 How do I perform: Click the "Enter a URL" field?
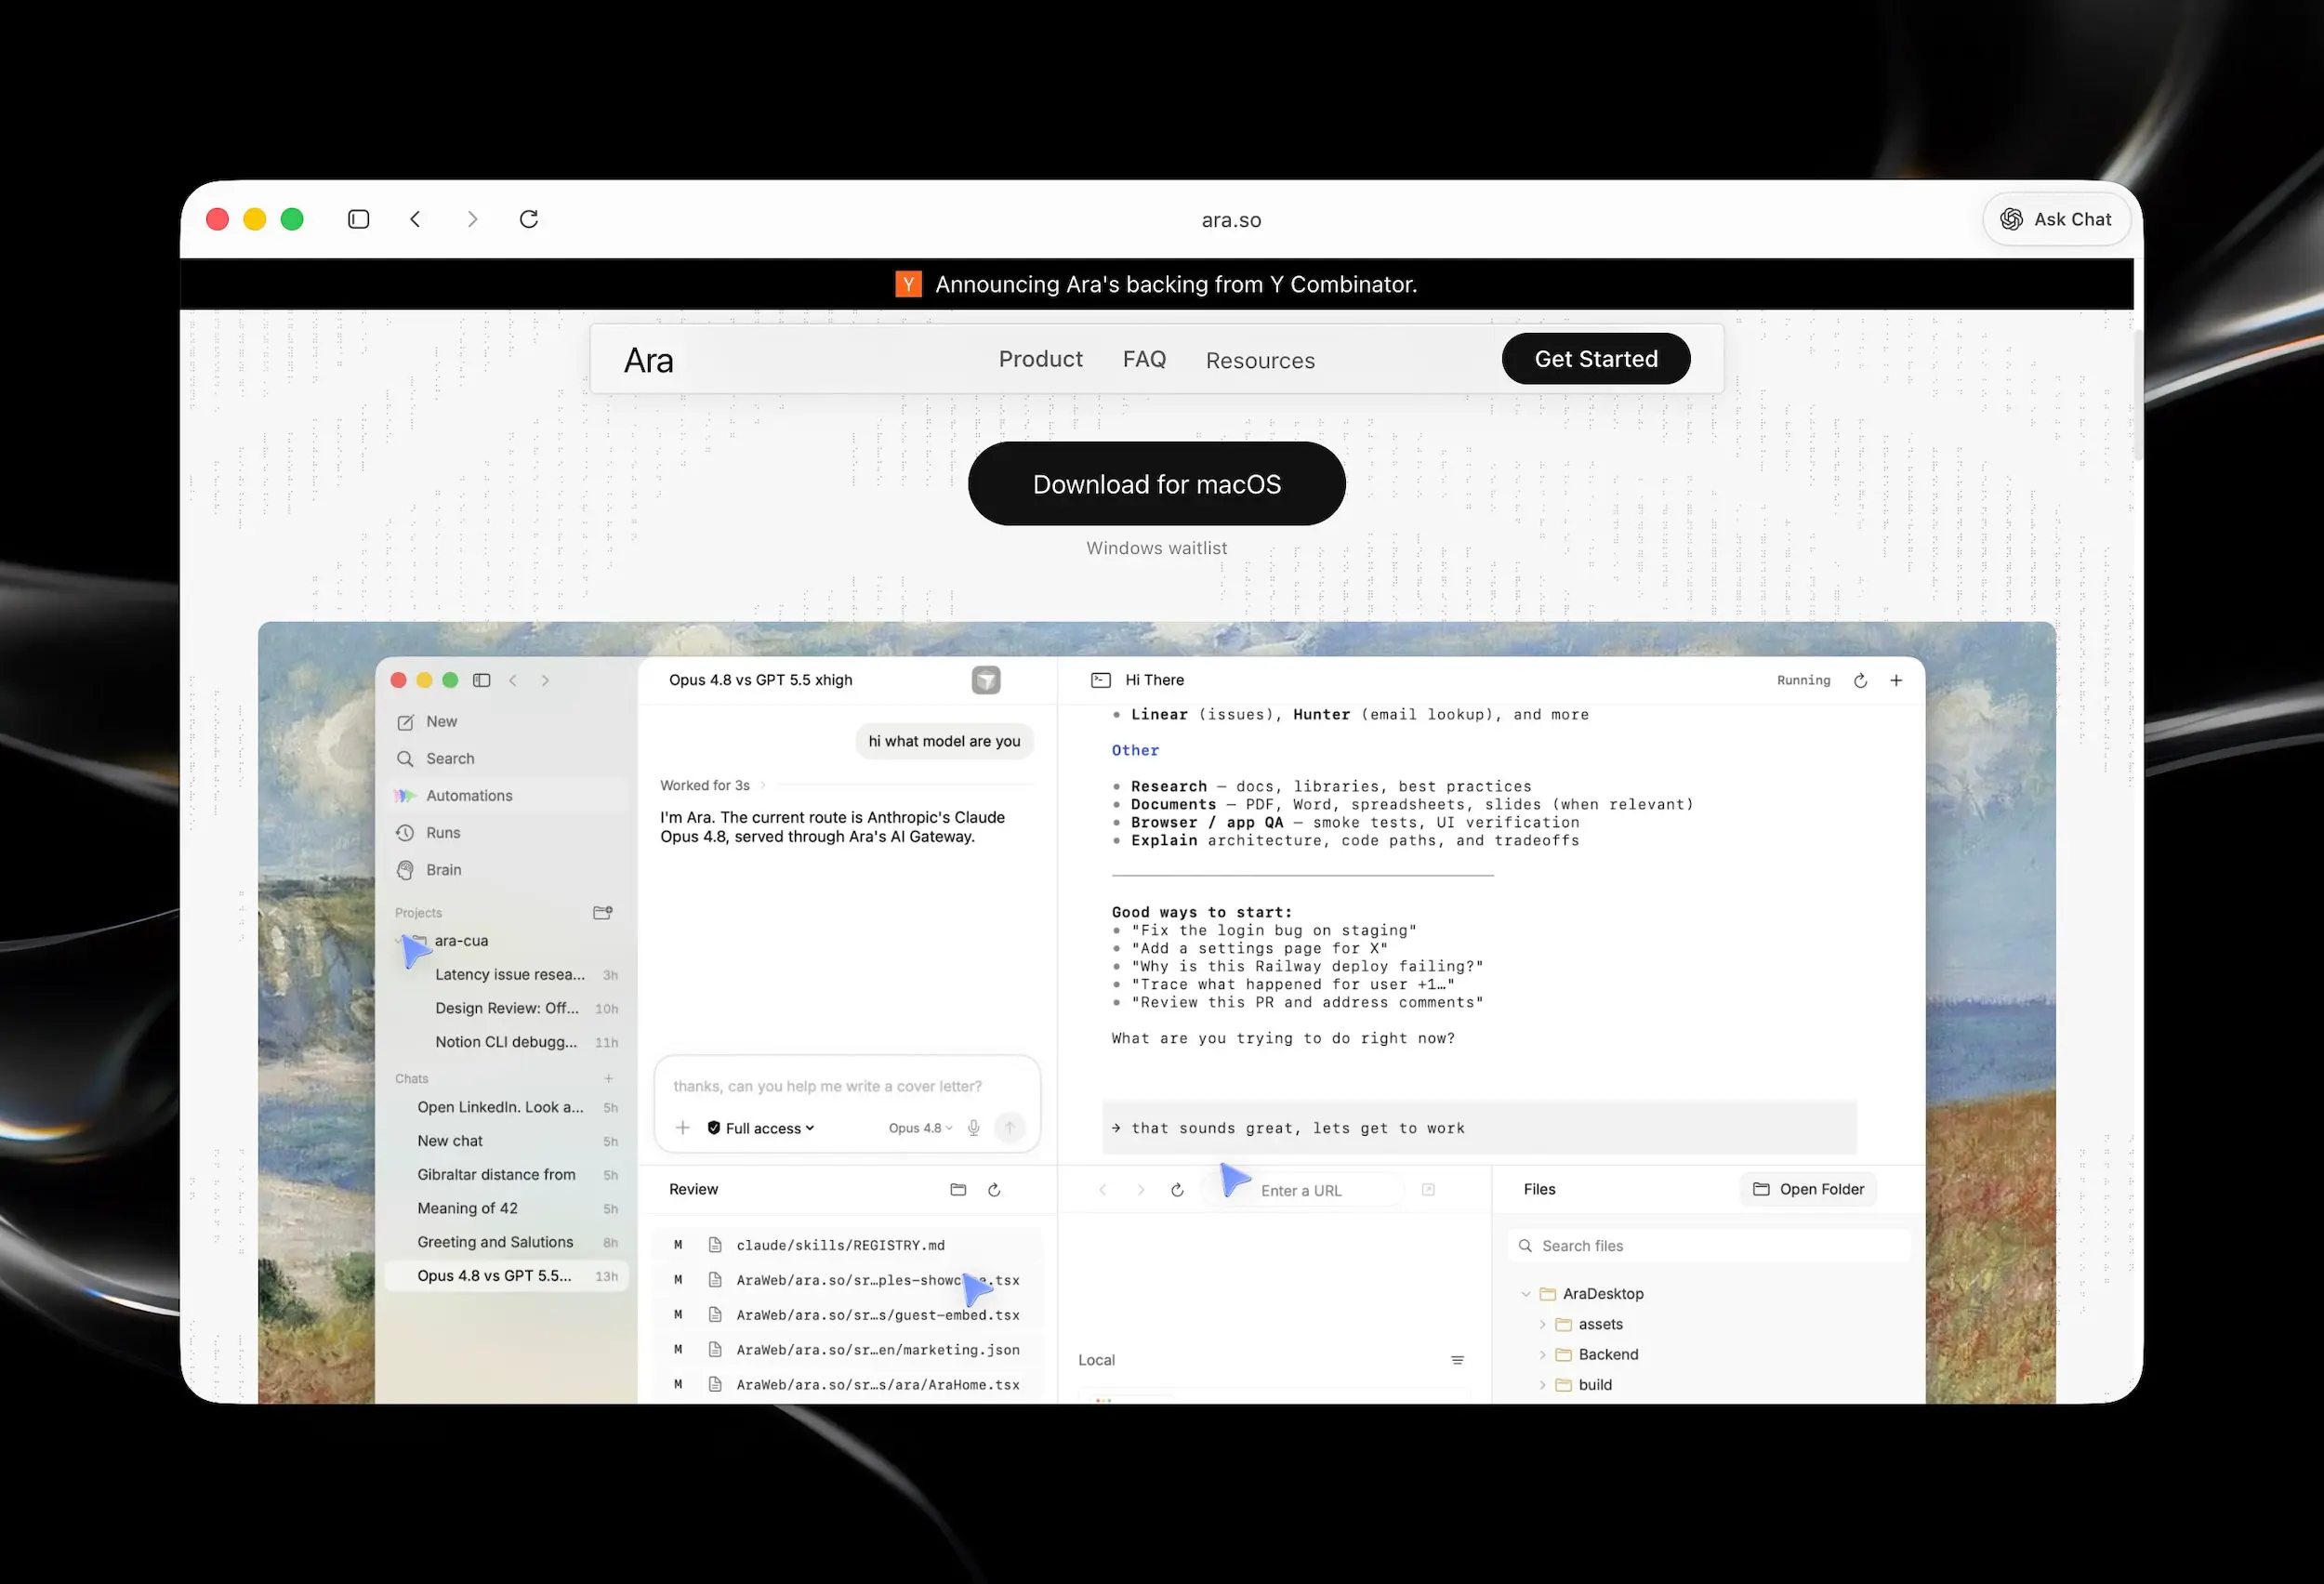tap(1303, 1190)
